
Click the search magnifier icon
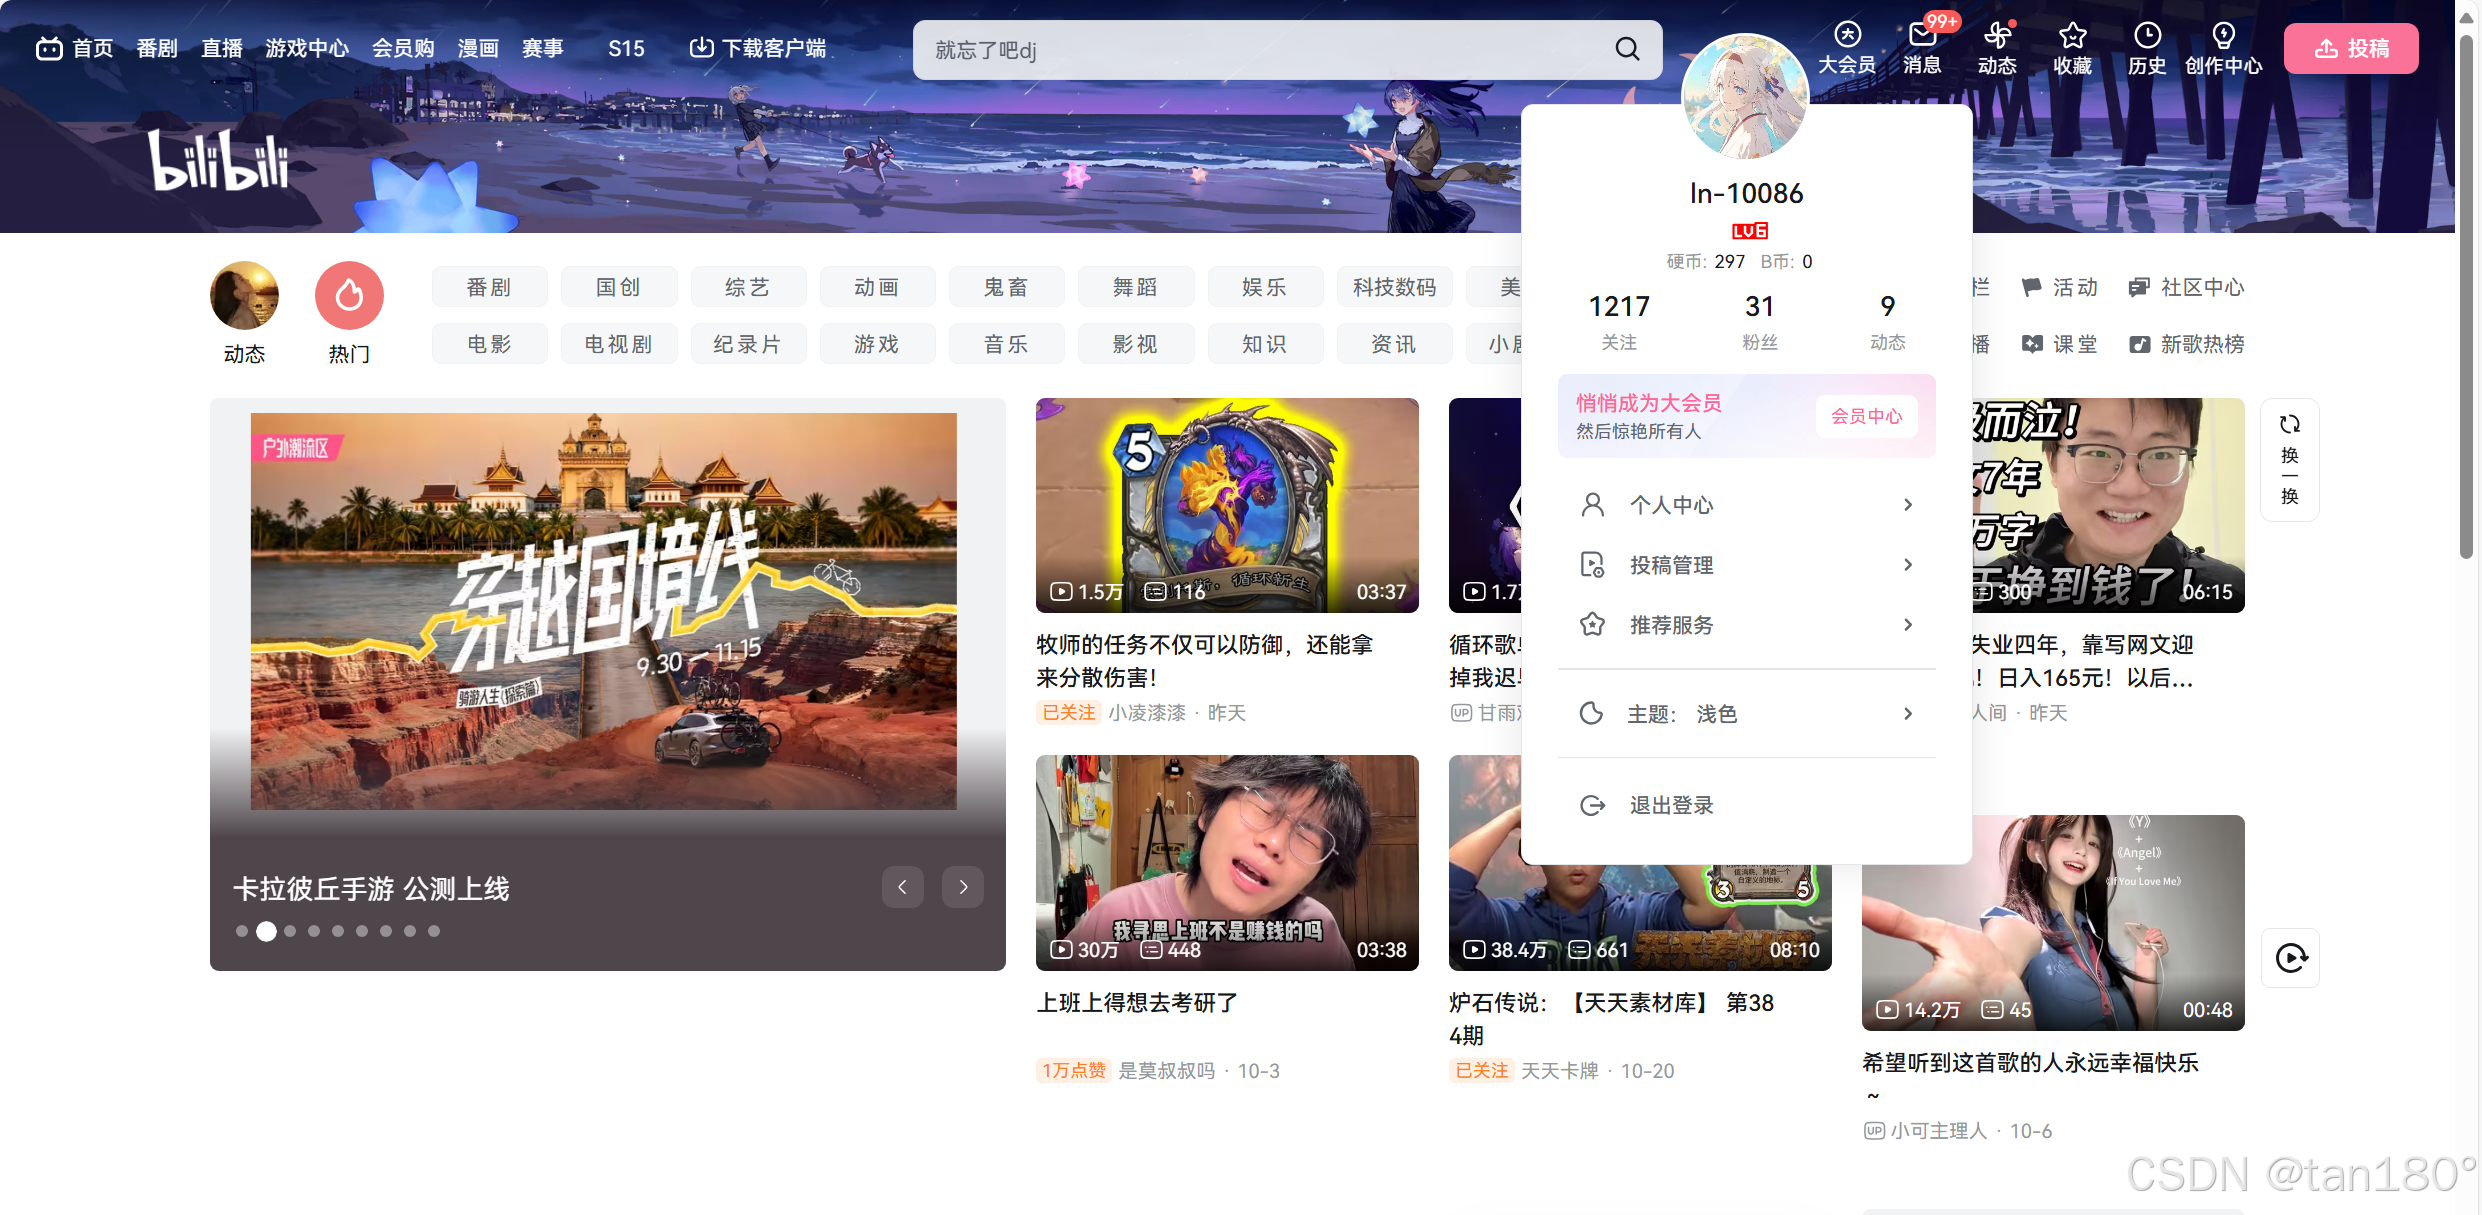coord(1627,49)
